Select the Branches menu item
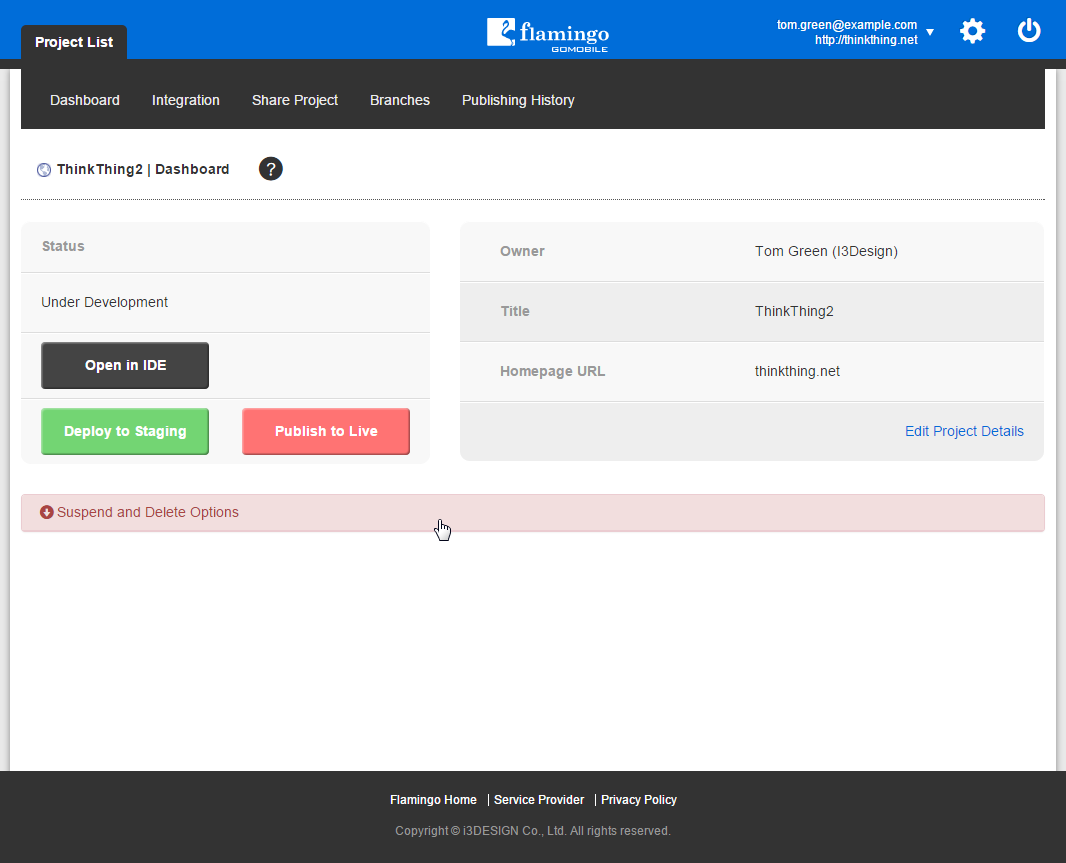Viewport: 1066px width, 863px height. tap(400, 100)
